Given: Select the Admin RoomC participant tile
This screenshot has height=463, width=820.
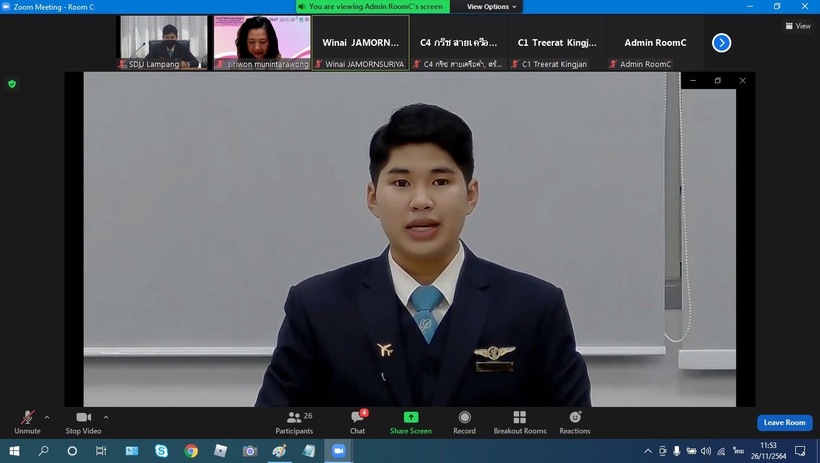Looking at the screenshot, I should click(655, 43).
